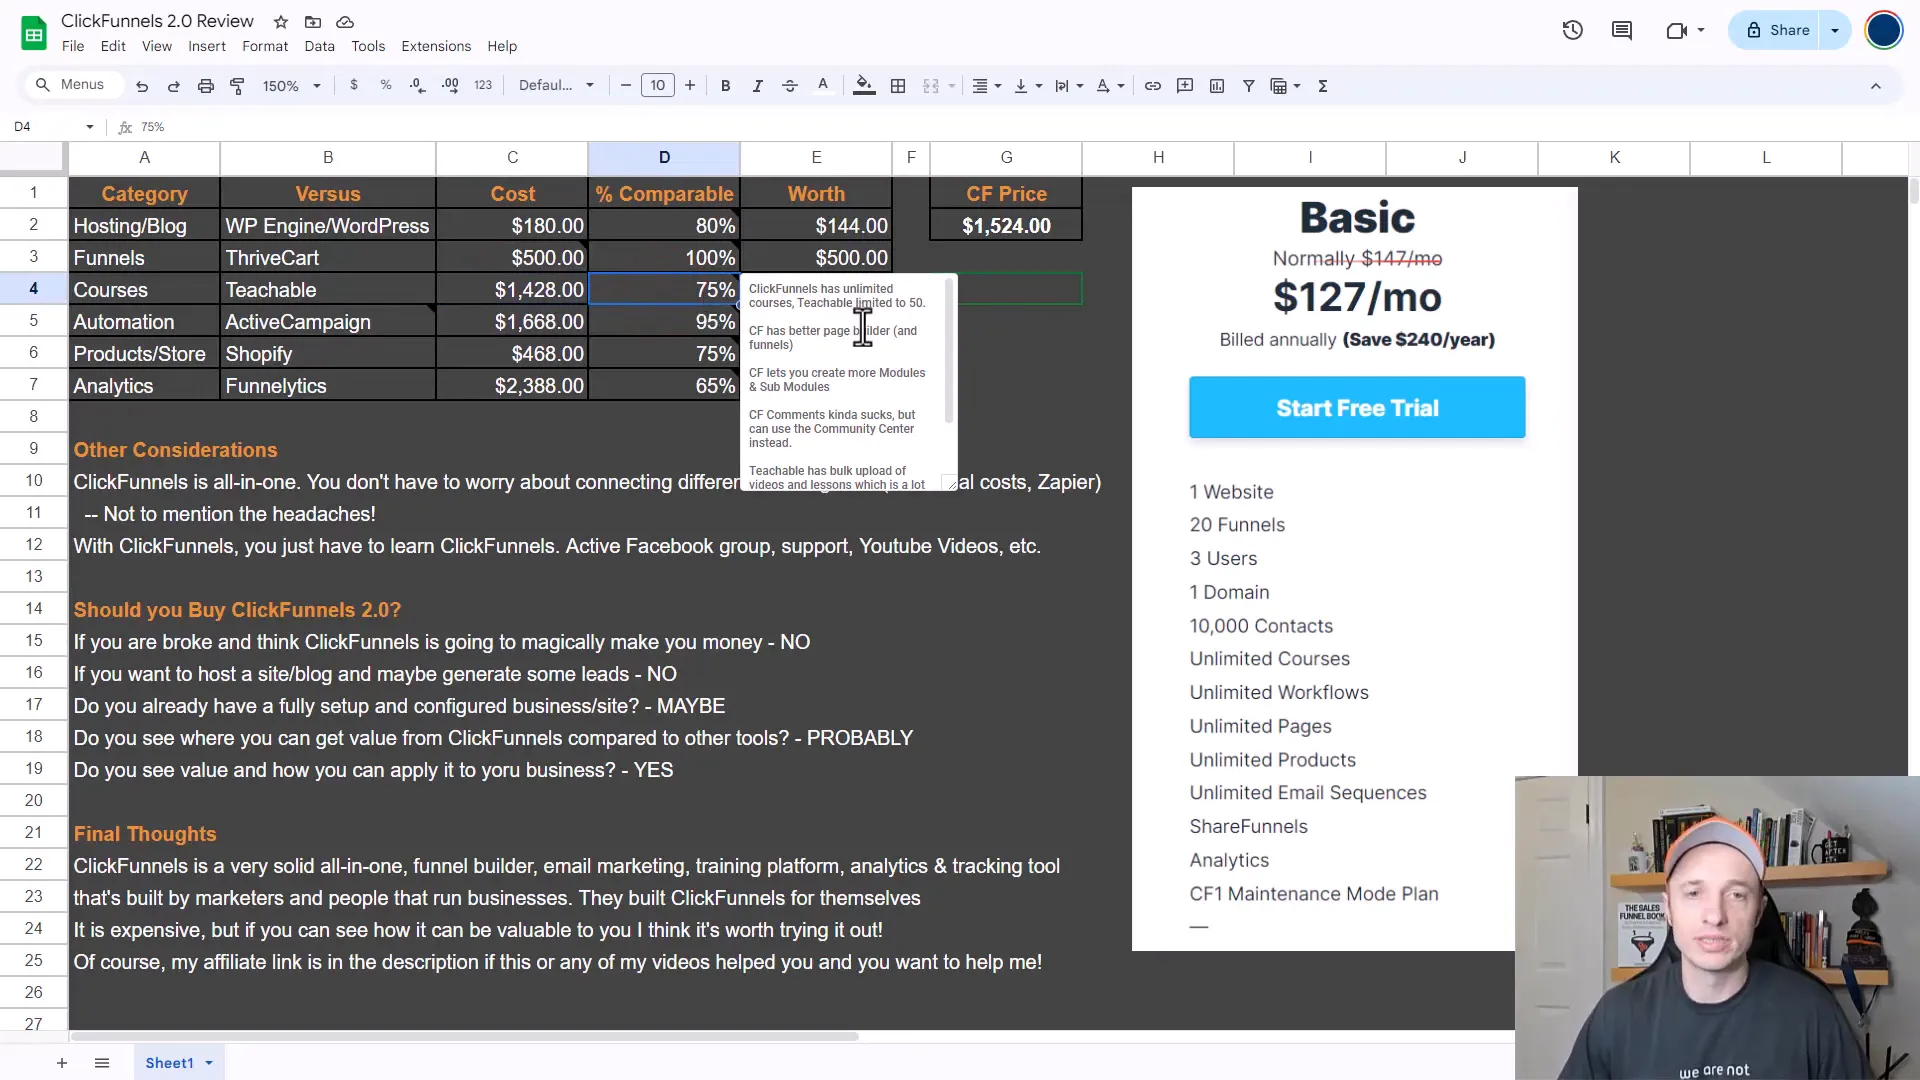Viewport: 1920px width, 1080px height.
Task: Click the Start Free Trial button
Action: tap(1357, 407)
